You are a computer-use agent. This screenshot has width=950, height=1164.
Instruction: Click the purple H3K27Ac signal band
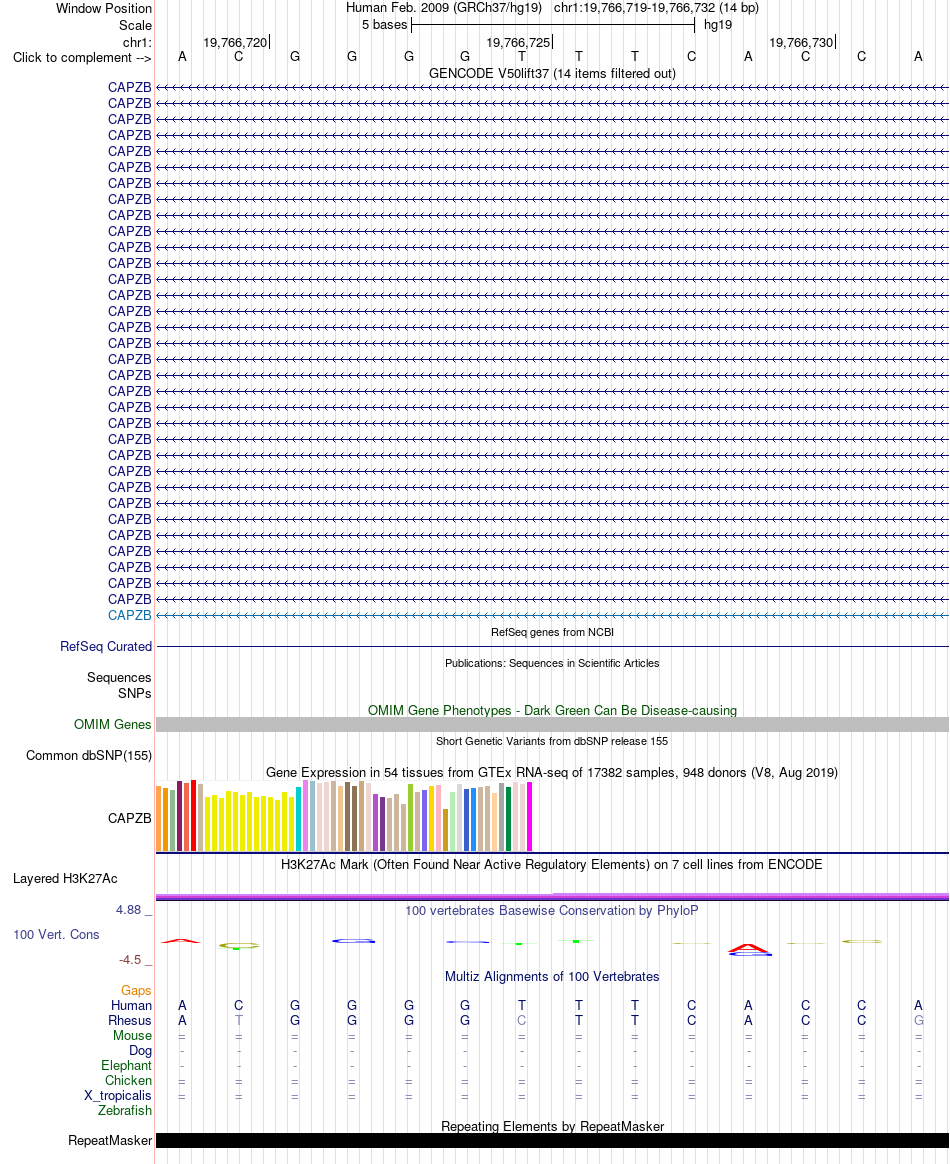(x=552, y=897)
